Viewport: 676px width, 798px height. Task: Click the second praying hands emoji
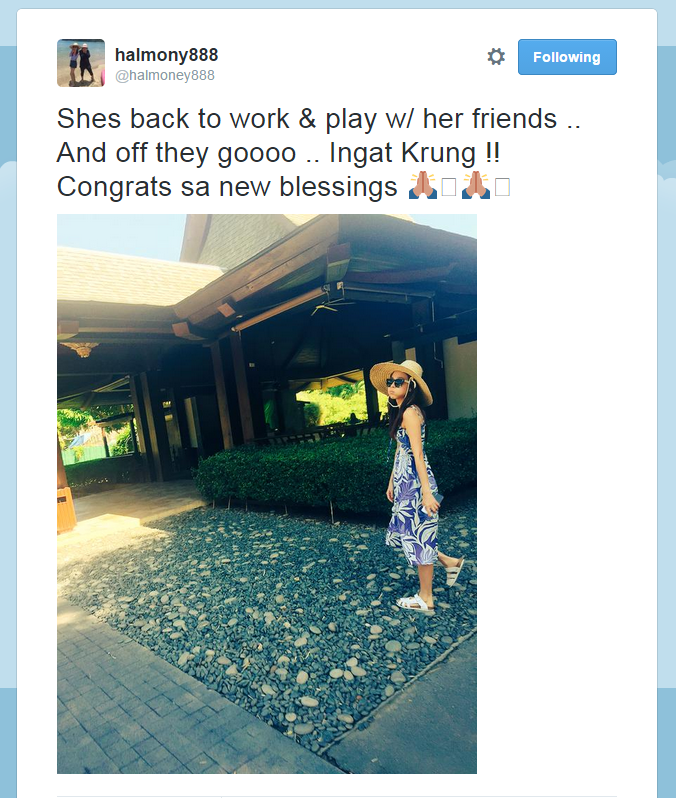coord(476,185)
